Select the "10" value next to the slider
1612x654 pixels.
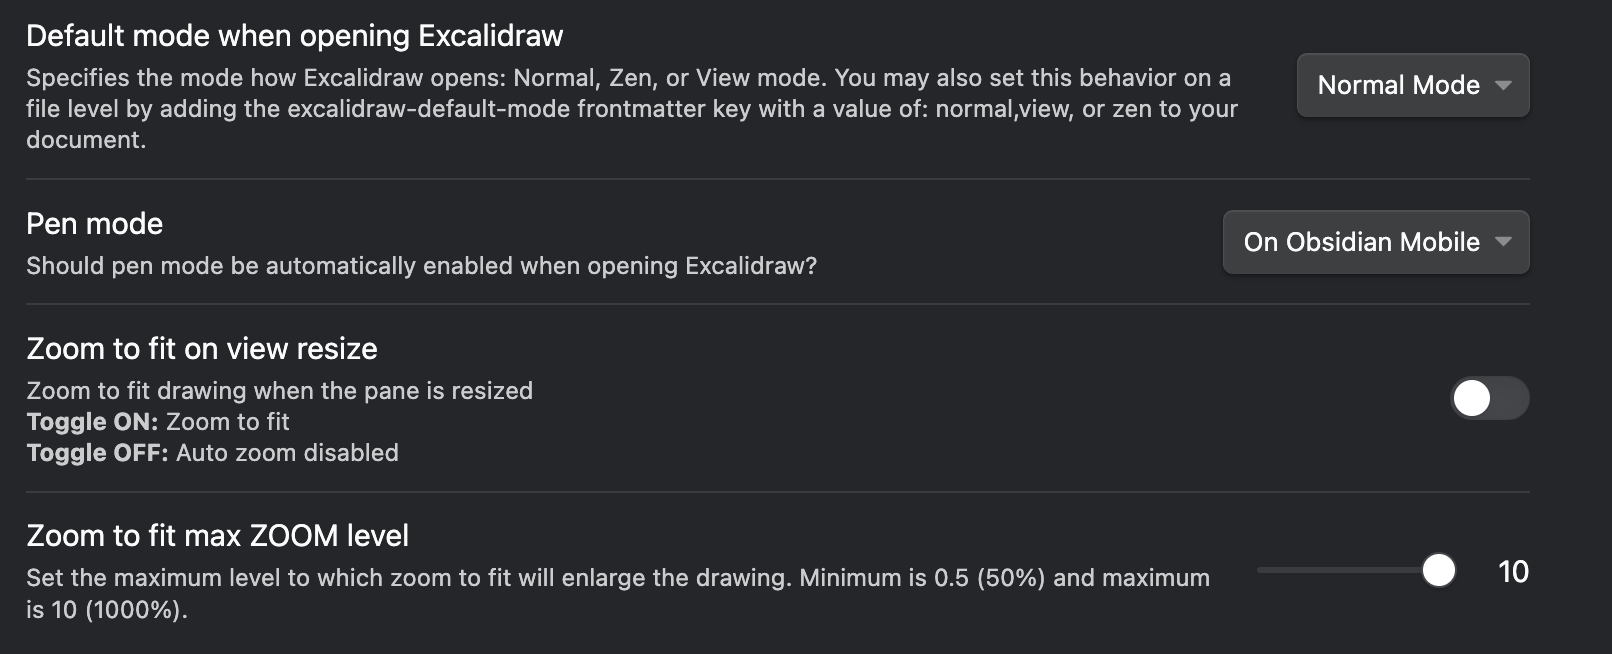(x=1515, y=571)
